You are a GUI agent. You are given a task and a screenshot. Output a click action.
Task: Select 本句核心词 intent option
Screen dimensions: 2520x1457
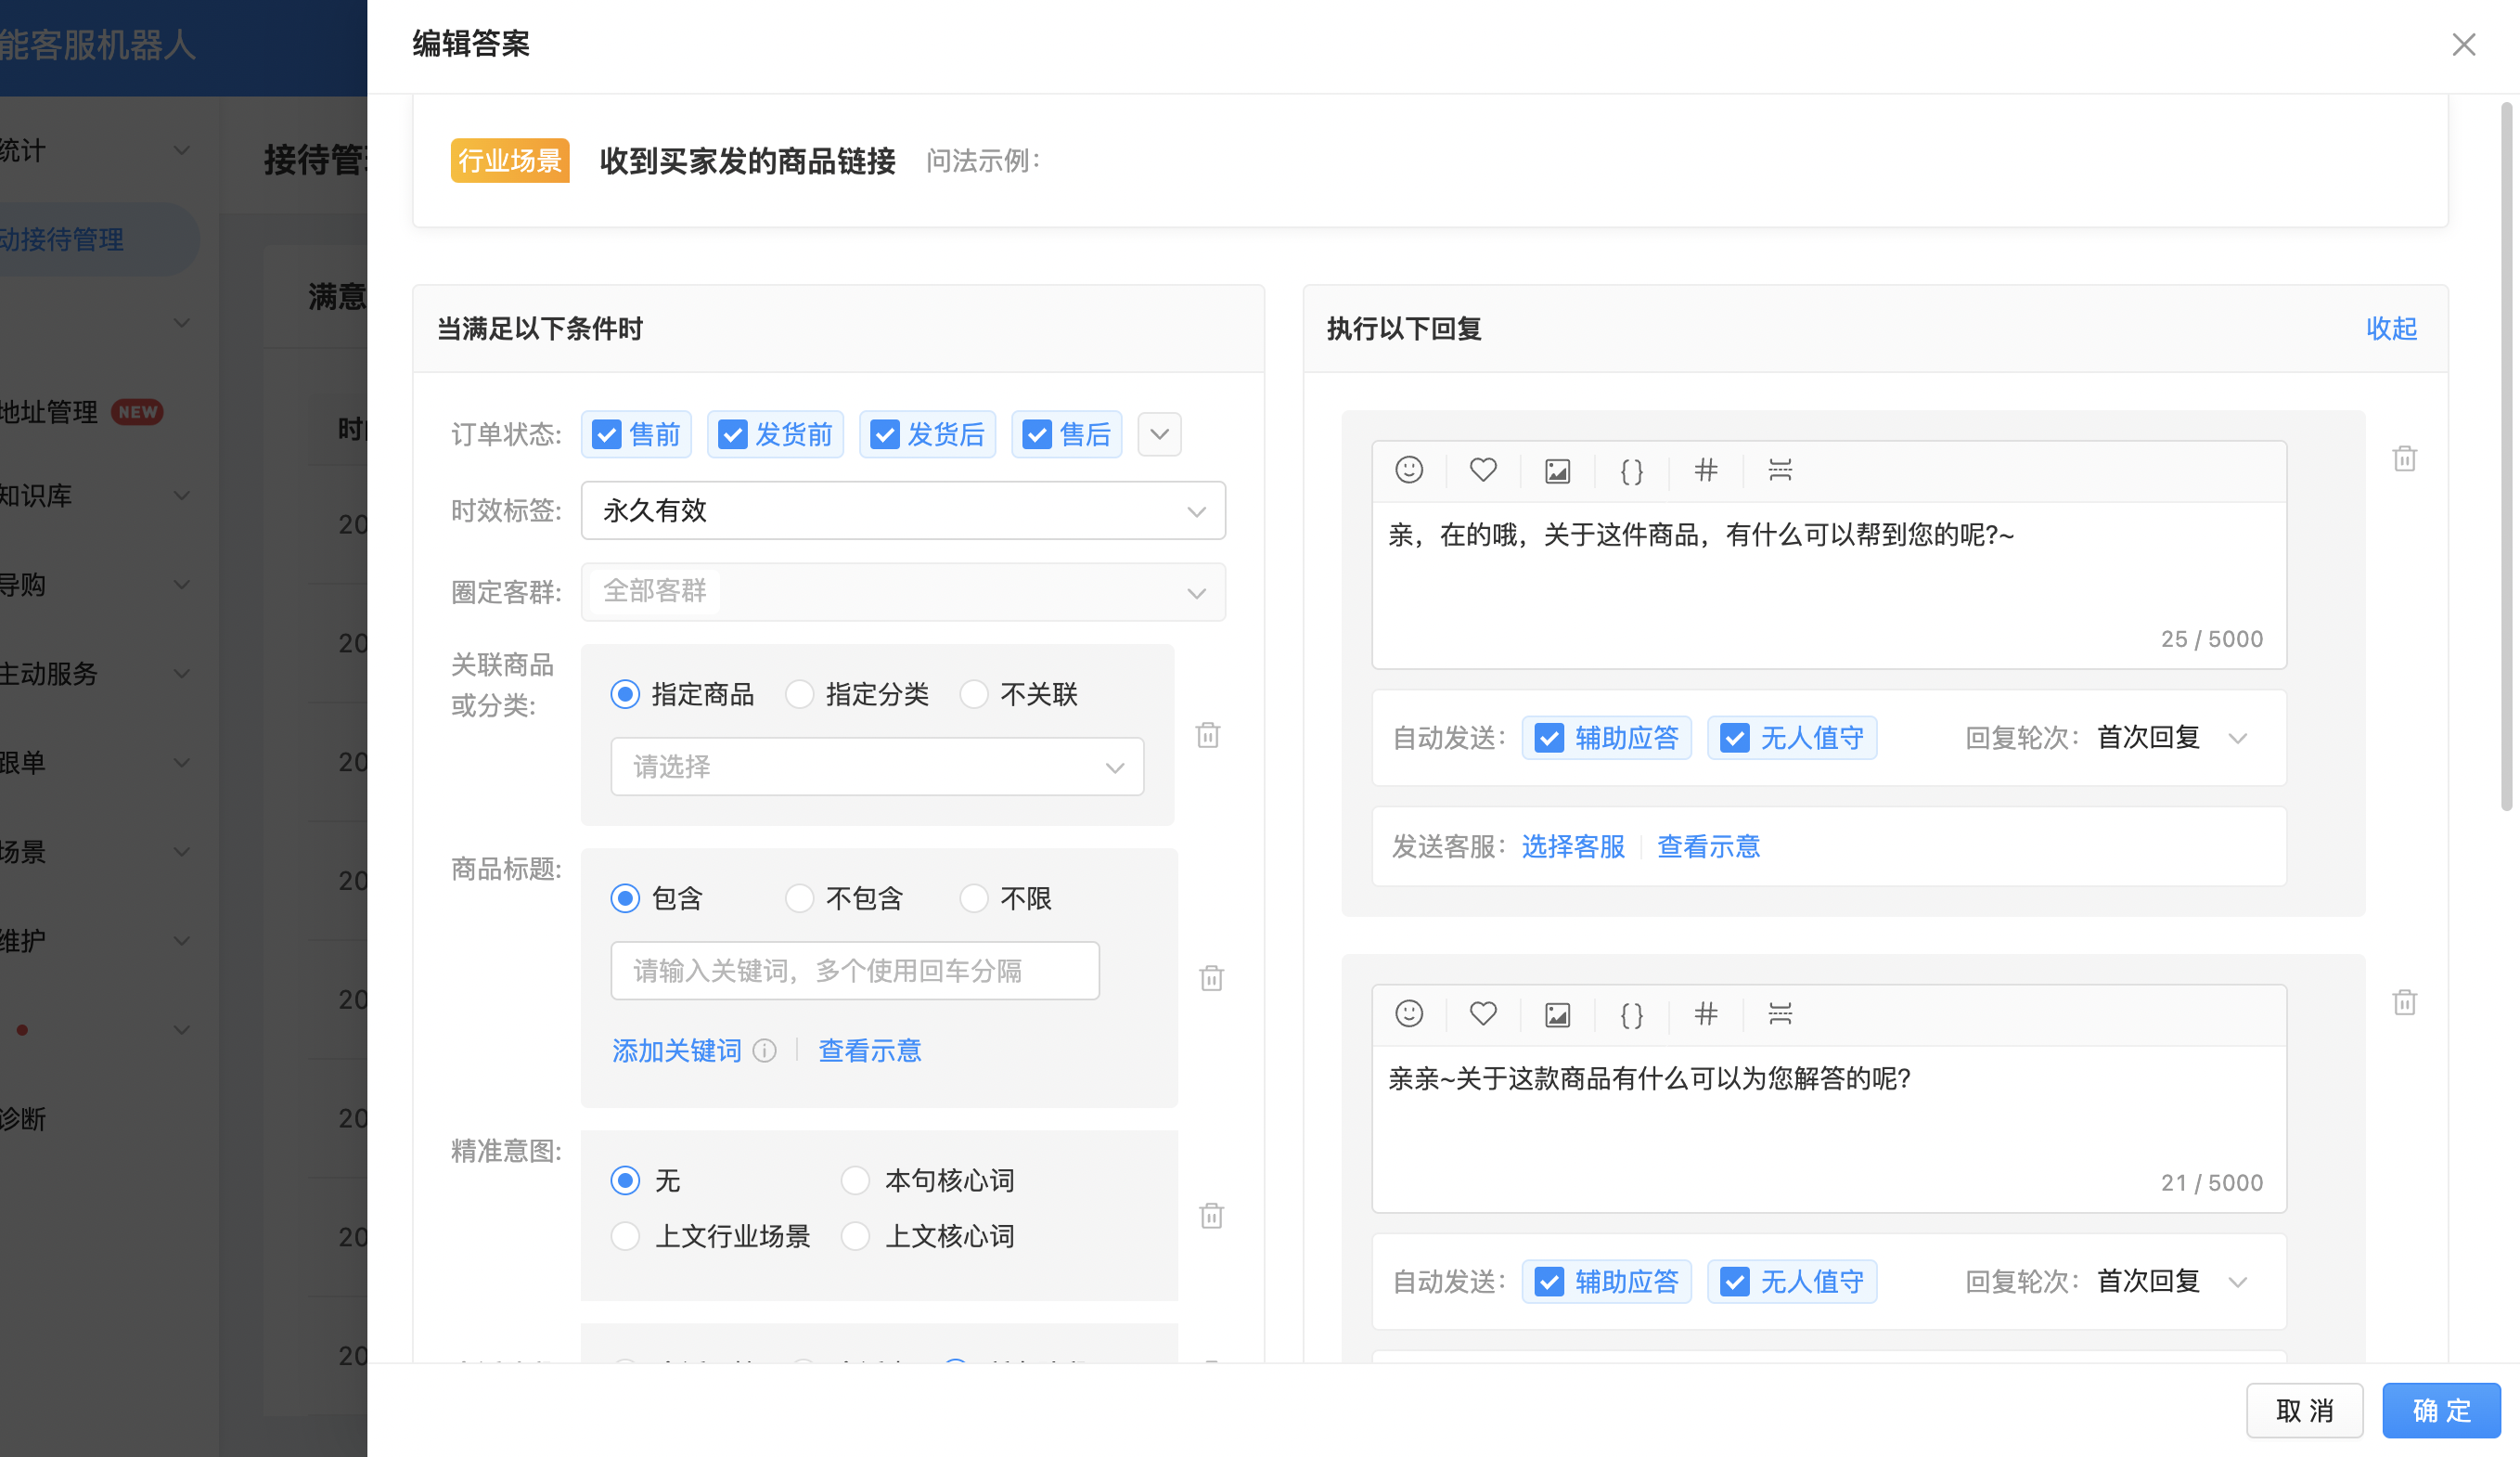click(x=855, y=1180)
